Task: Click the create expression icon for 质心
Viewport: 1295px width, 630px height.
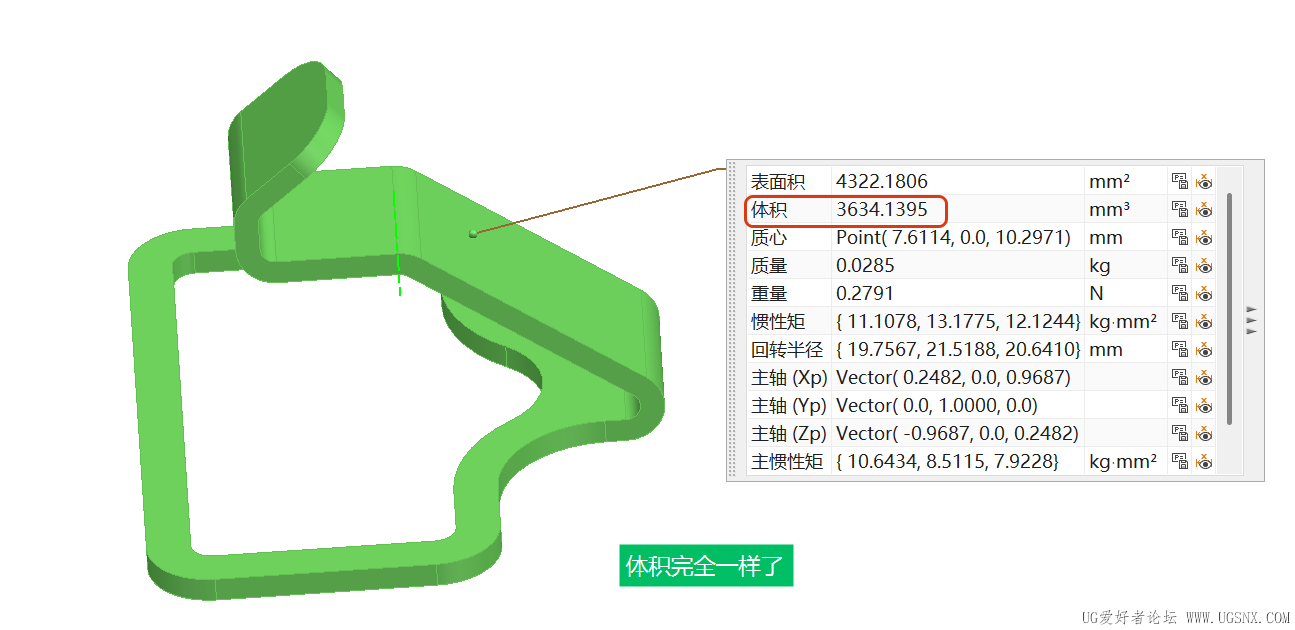Action: [1181, 237]
